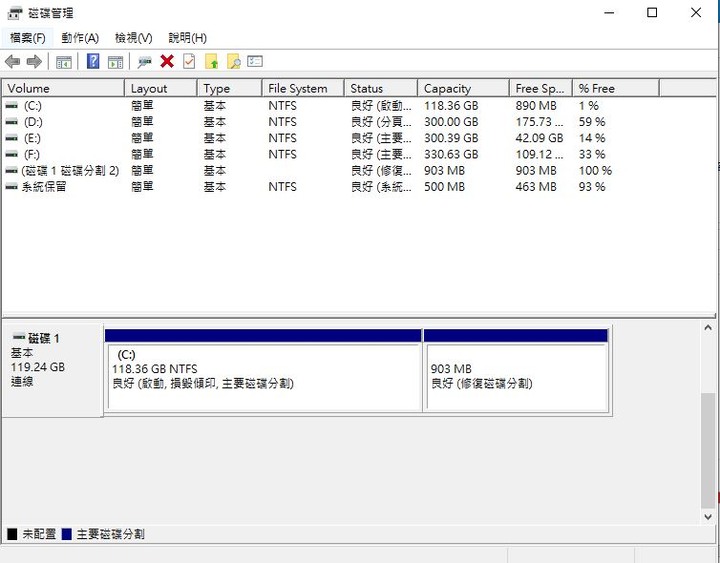Screen dimensions: 720x563
Task: Open the 檢視(V) menu
Action: pyautogui.click(x=134, y=38)
